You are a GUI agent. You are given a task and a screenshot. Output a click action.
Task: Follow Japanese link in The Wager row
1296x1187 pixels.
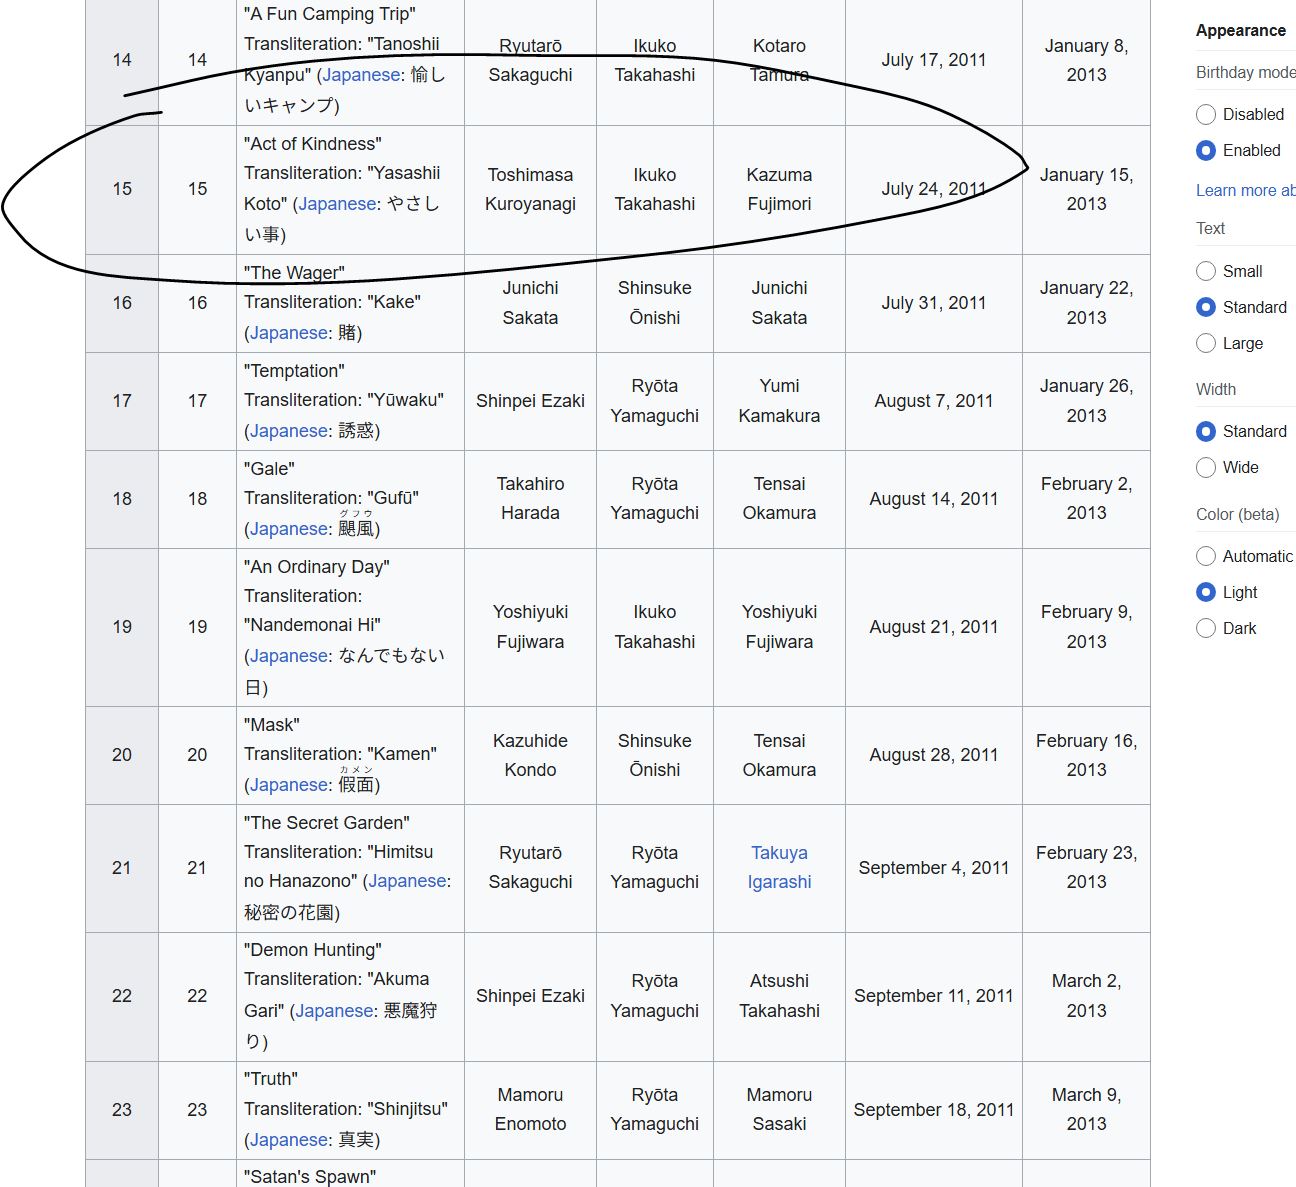click(x=289, y=333)
